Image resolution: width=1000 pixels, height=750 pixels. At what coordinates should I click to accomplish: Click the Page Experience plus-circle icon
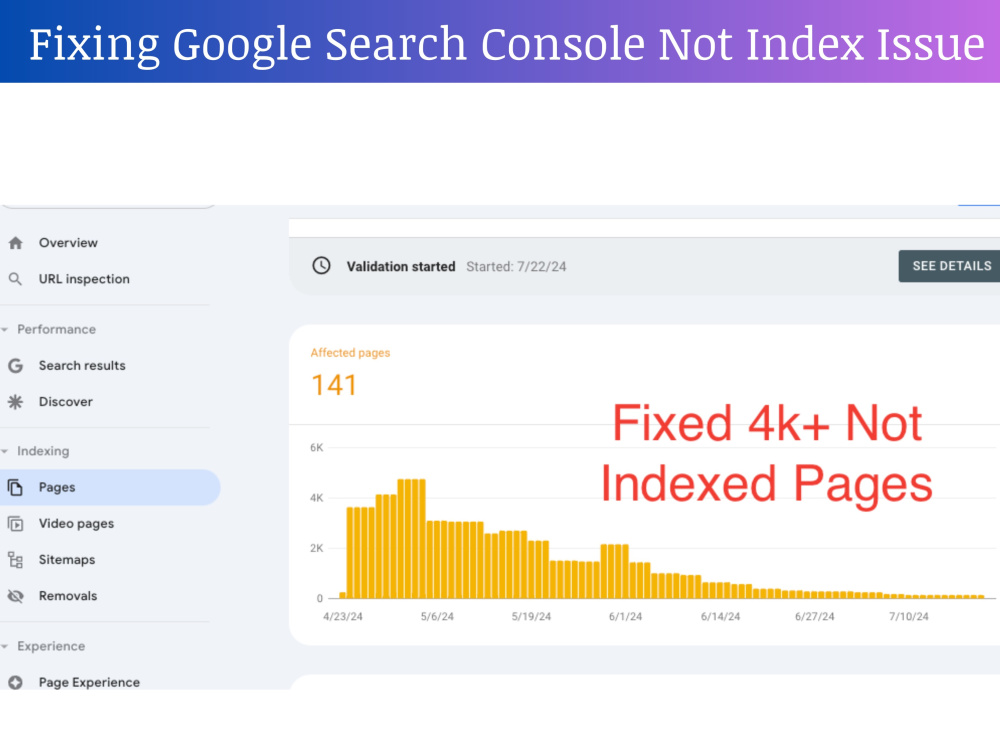pos(15,682)
